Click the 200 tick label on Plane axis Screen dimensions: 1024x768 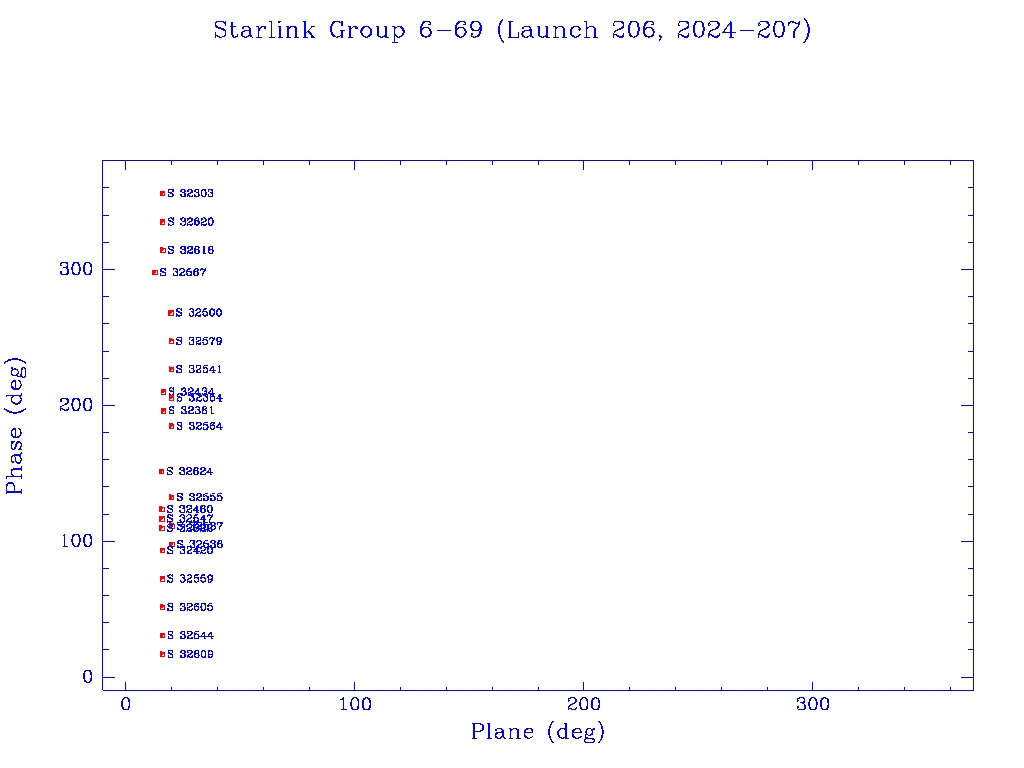[x=583, y=704]
